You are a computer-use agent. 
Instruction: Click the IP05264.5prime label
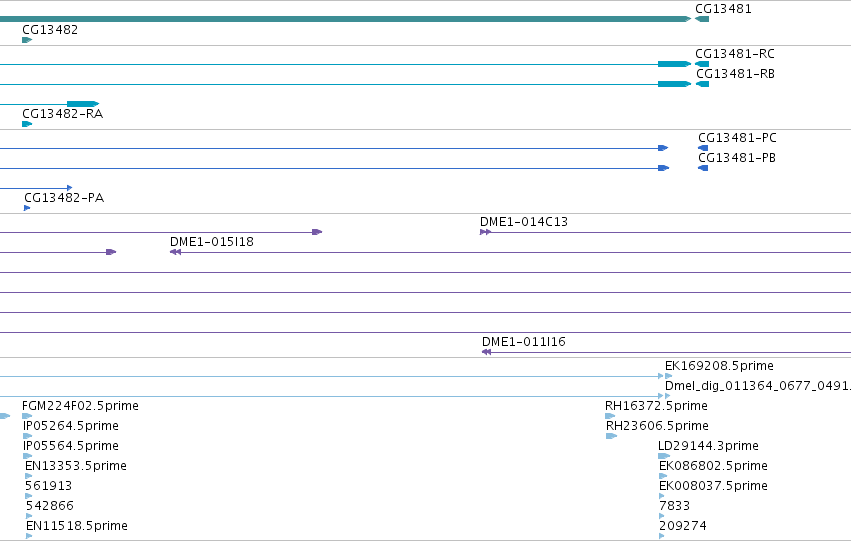71,426
